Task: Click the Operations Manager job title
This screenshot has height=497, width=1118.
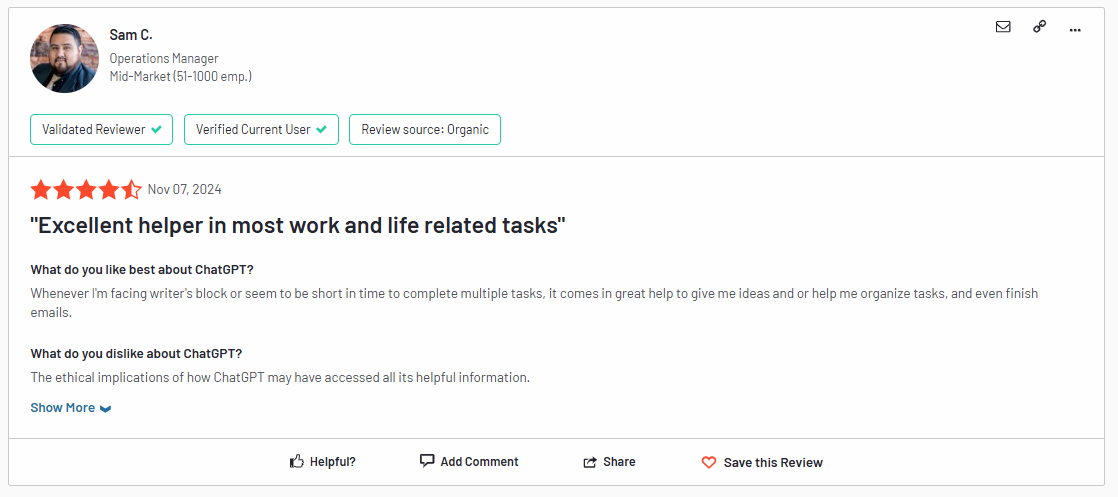Action: 164,58
